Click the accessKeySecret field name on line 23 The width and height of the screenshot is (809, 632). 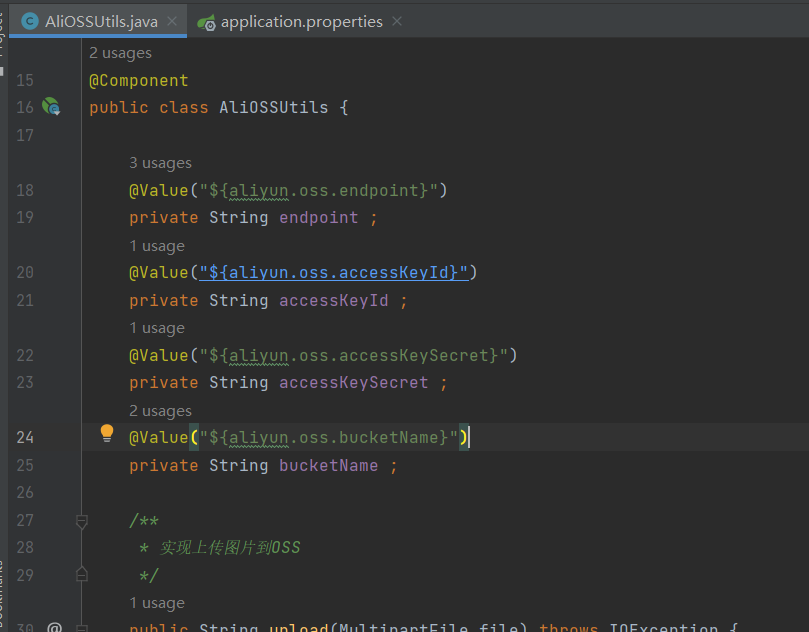pyautogui.click(x=353, y=382)
